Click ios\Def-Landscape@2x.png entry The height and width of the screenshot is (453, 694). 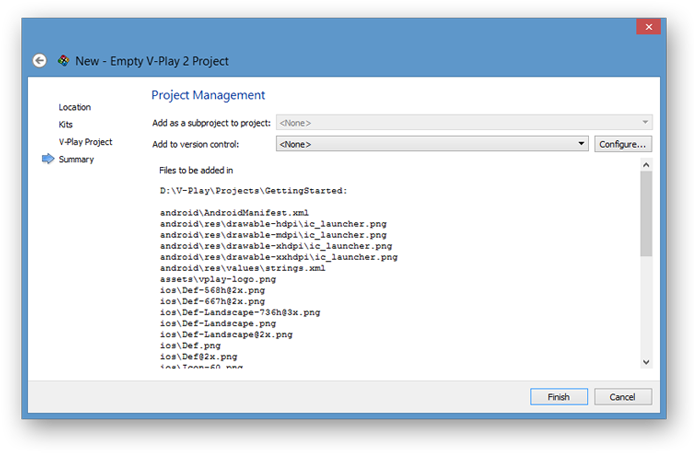(x=226, y=335)
